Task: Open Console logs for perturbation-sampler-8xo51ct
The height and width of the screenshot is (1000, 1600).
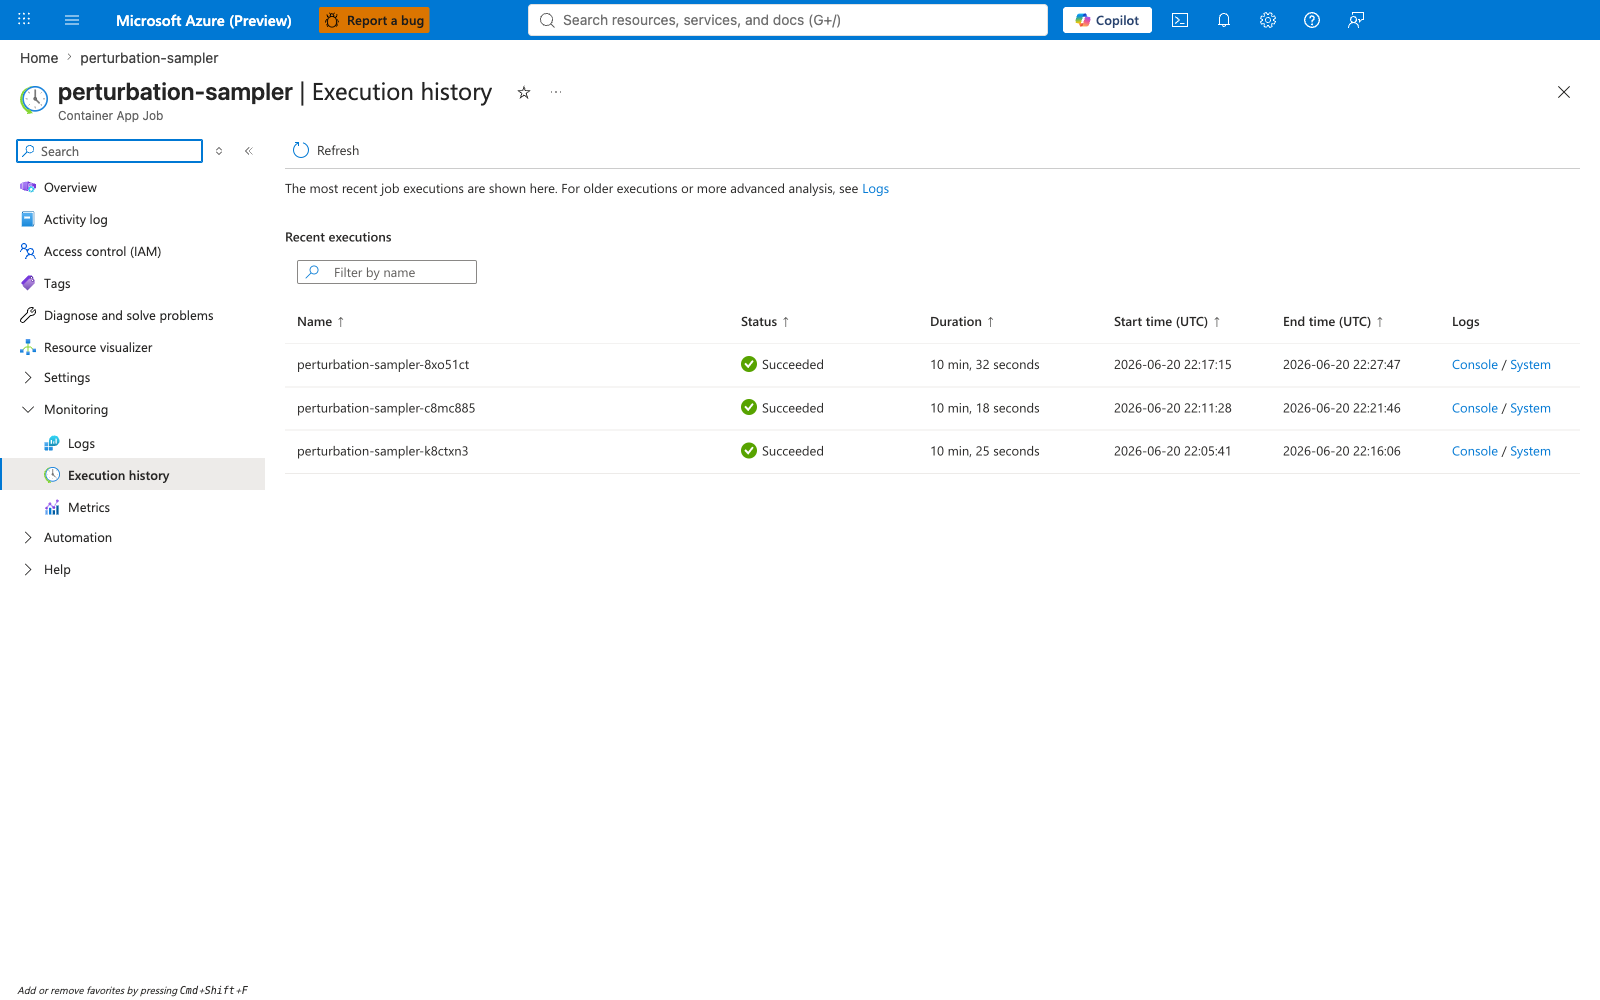Action: tap(1474, 364)
